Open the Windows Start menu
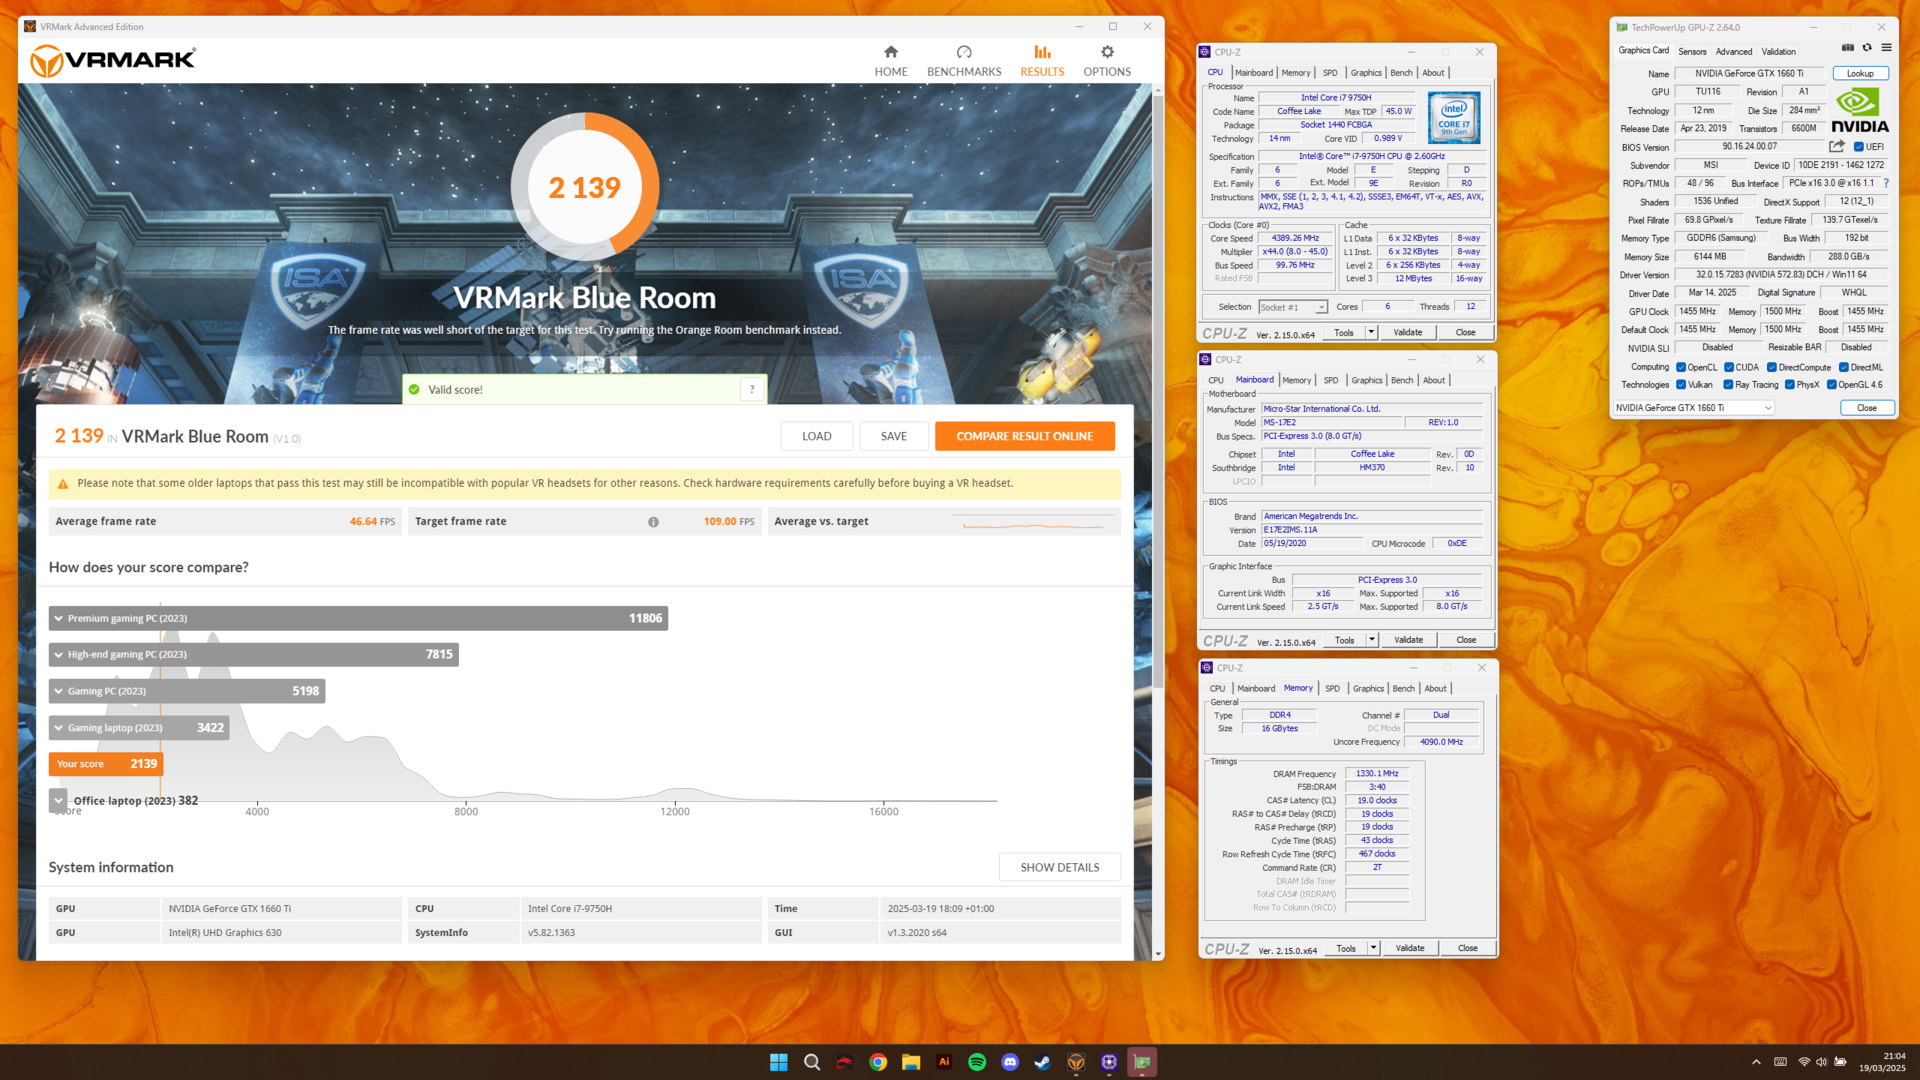Viewport: 1920px width, 1080px height. point(779,1062)
